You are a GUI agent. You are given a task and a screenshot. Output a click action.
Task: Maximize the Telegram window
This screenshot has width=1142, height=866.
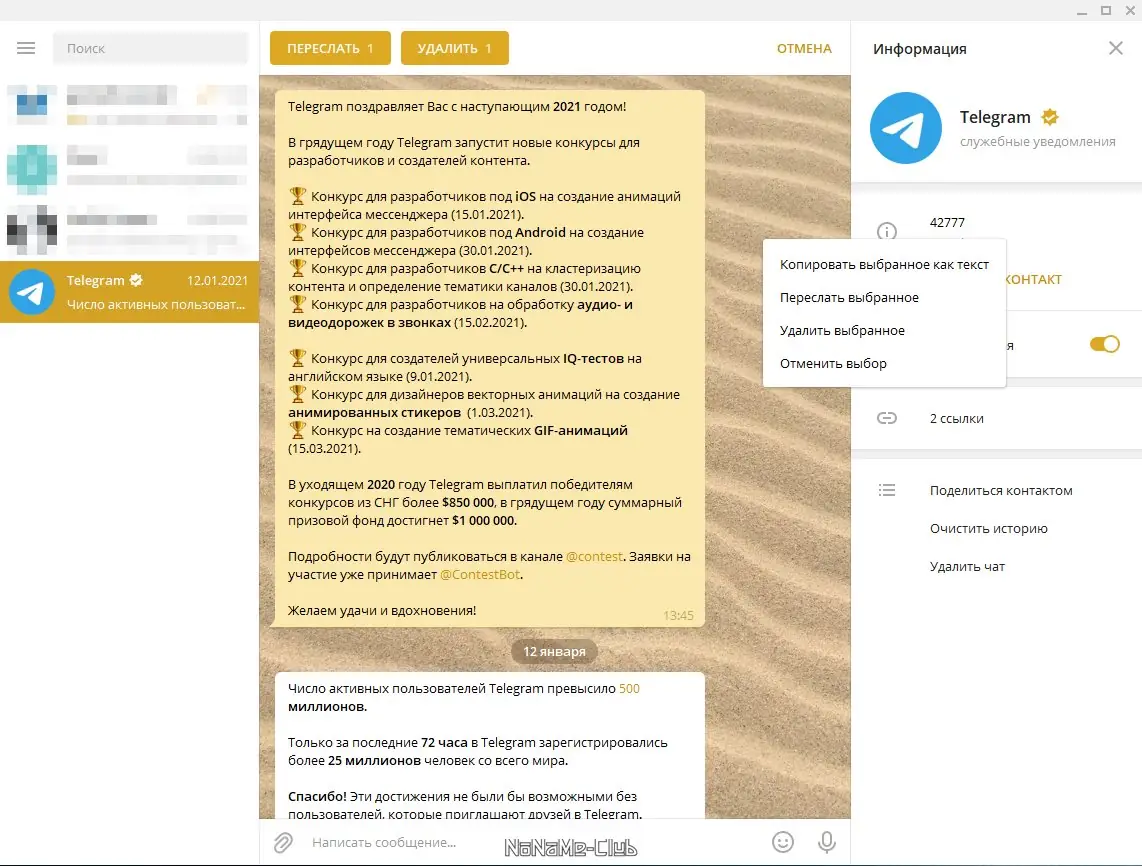(1106, 10)
